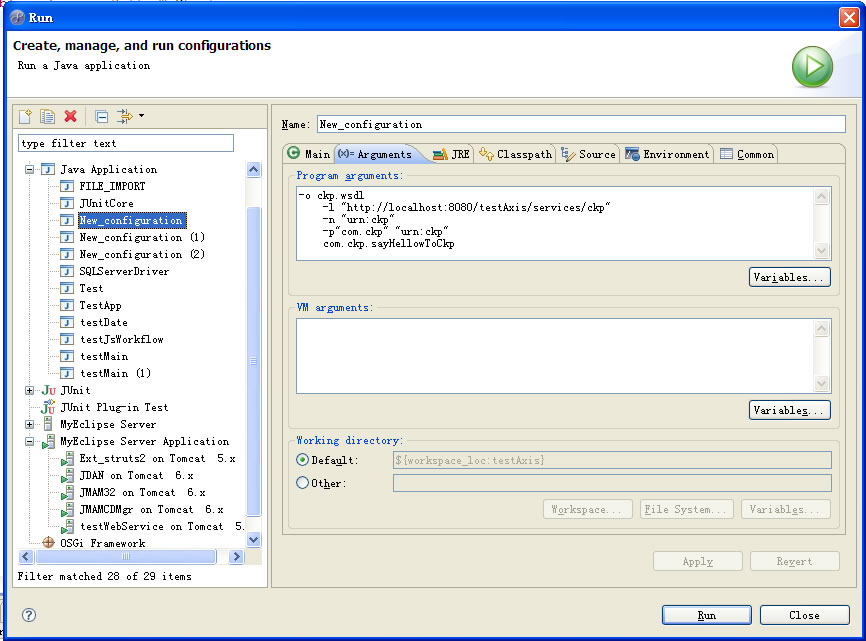Click the Close button at bottom
The image size is (866, 641).
[x=804, y=615]
